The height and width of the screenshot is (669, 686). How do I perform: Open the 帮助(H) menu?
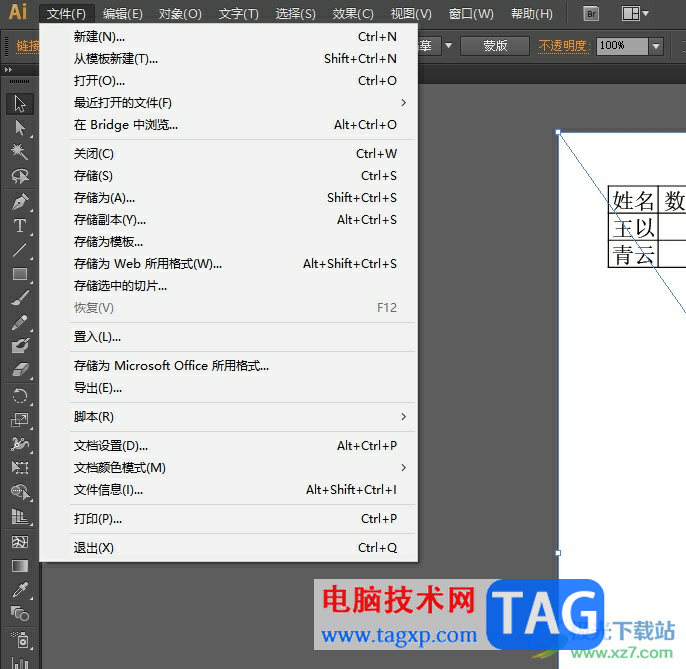532,14
